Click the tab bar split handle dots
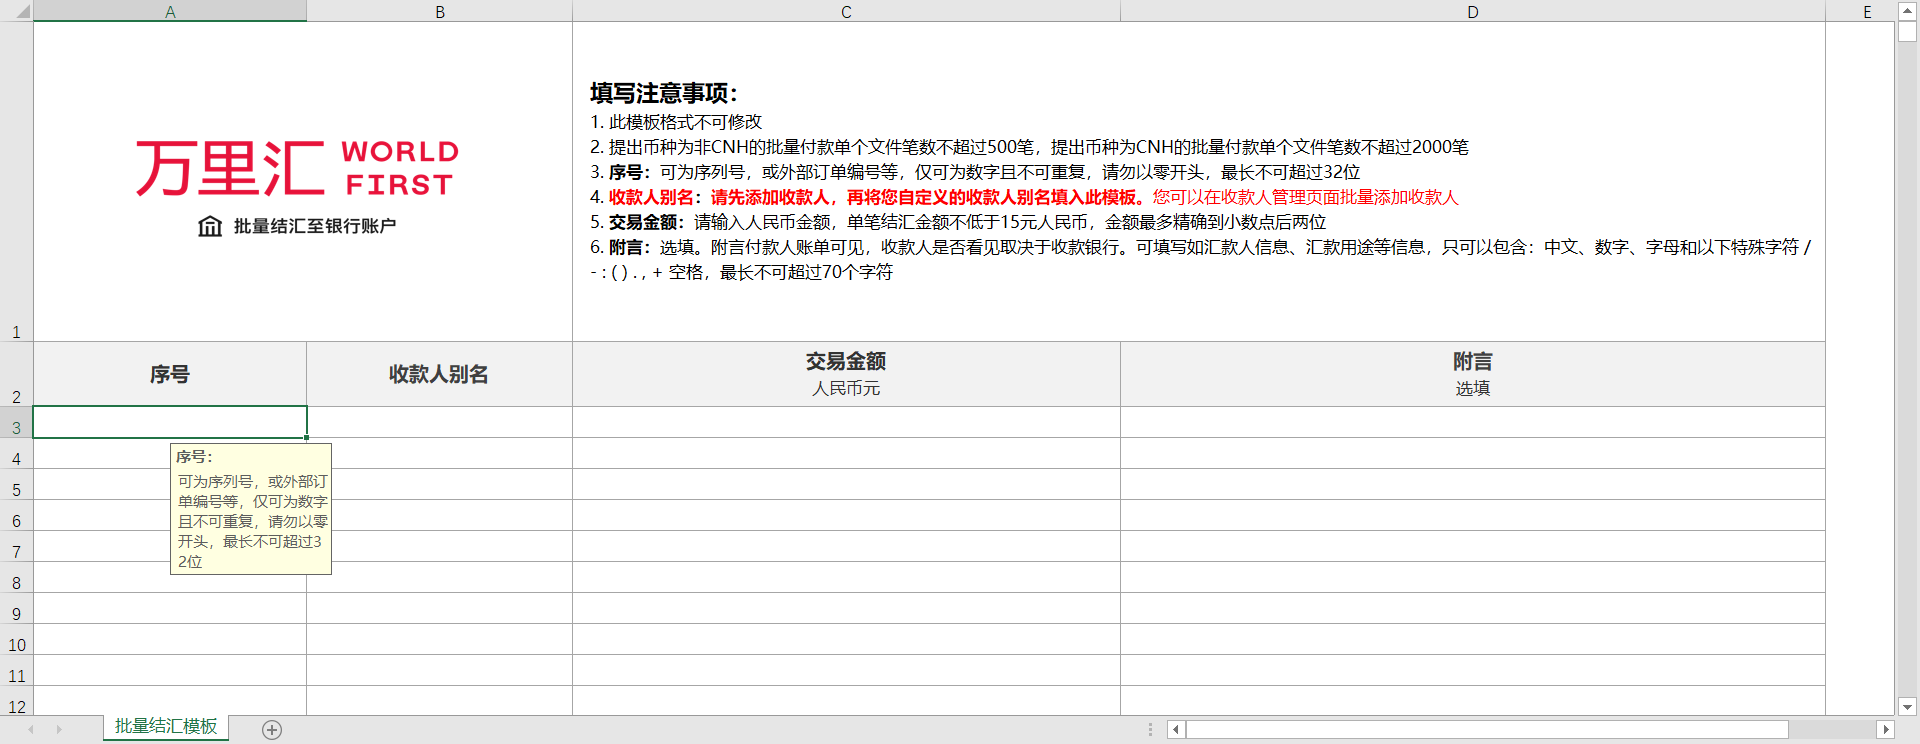This screenshot has width=1920, height=744. pyautogui.click(x=1150, y=730)
